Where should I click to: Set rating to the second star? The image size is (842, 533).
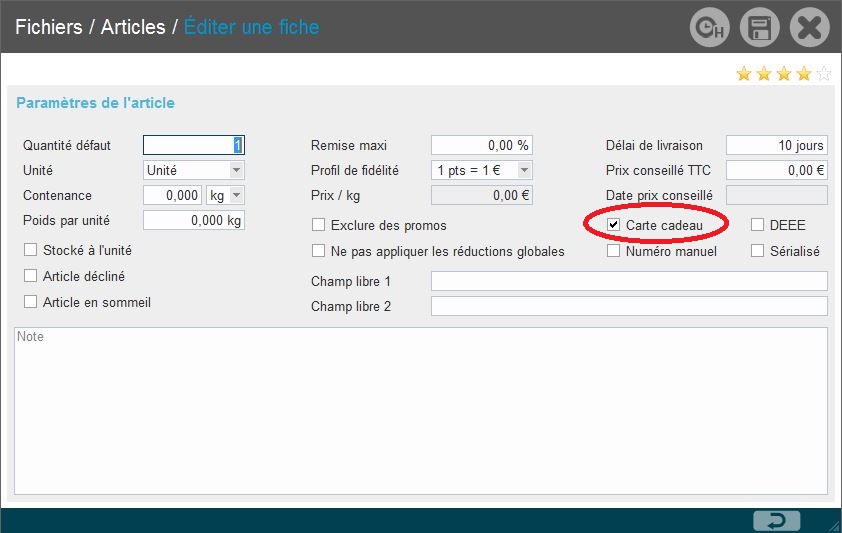[x=764, y=74]
